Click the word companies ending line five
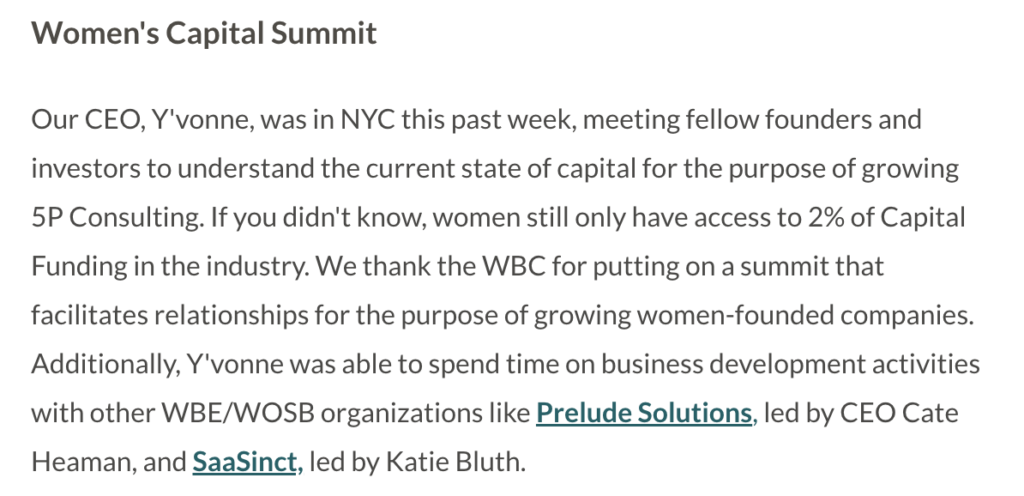 tap(907, 317)
